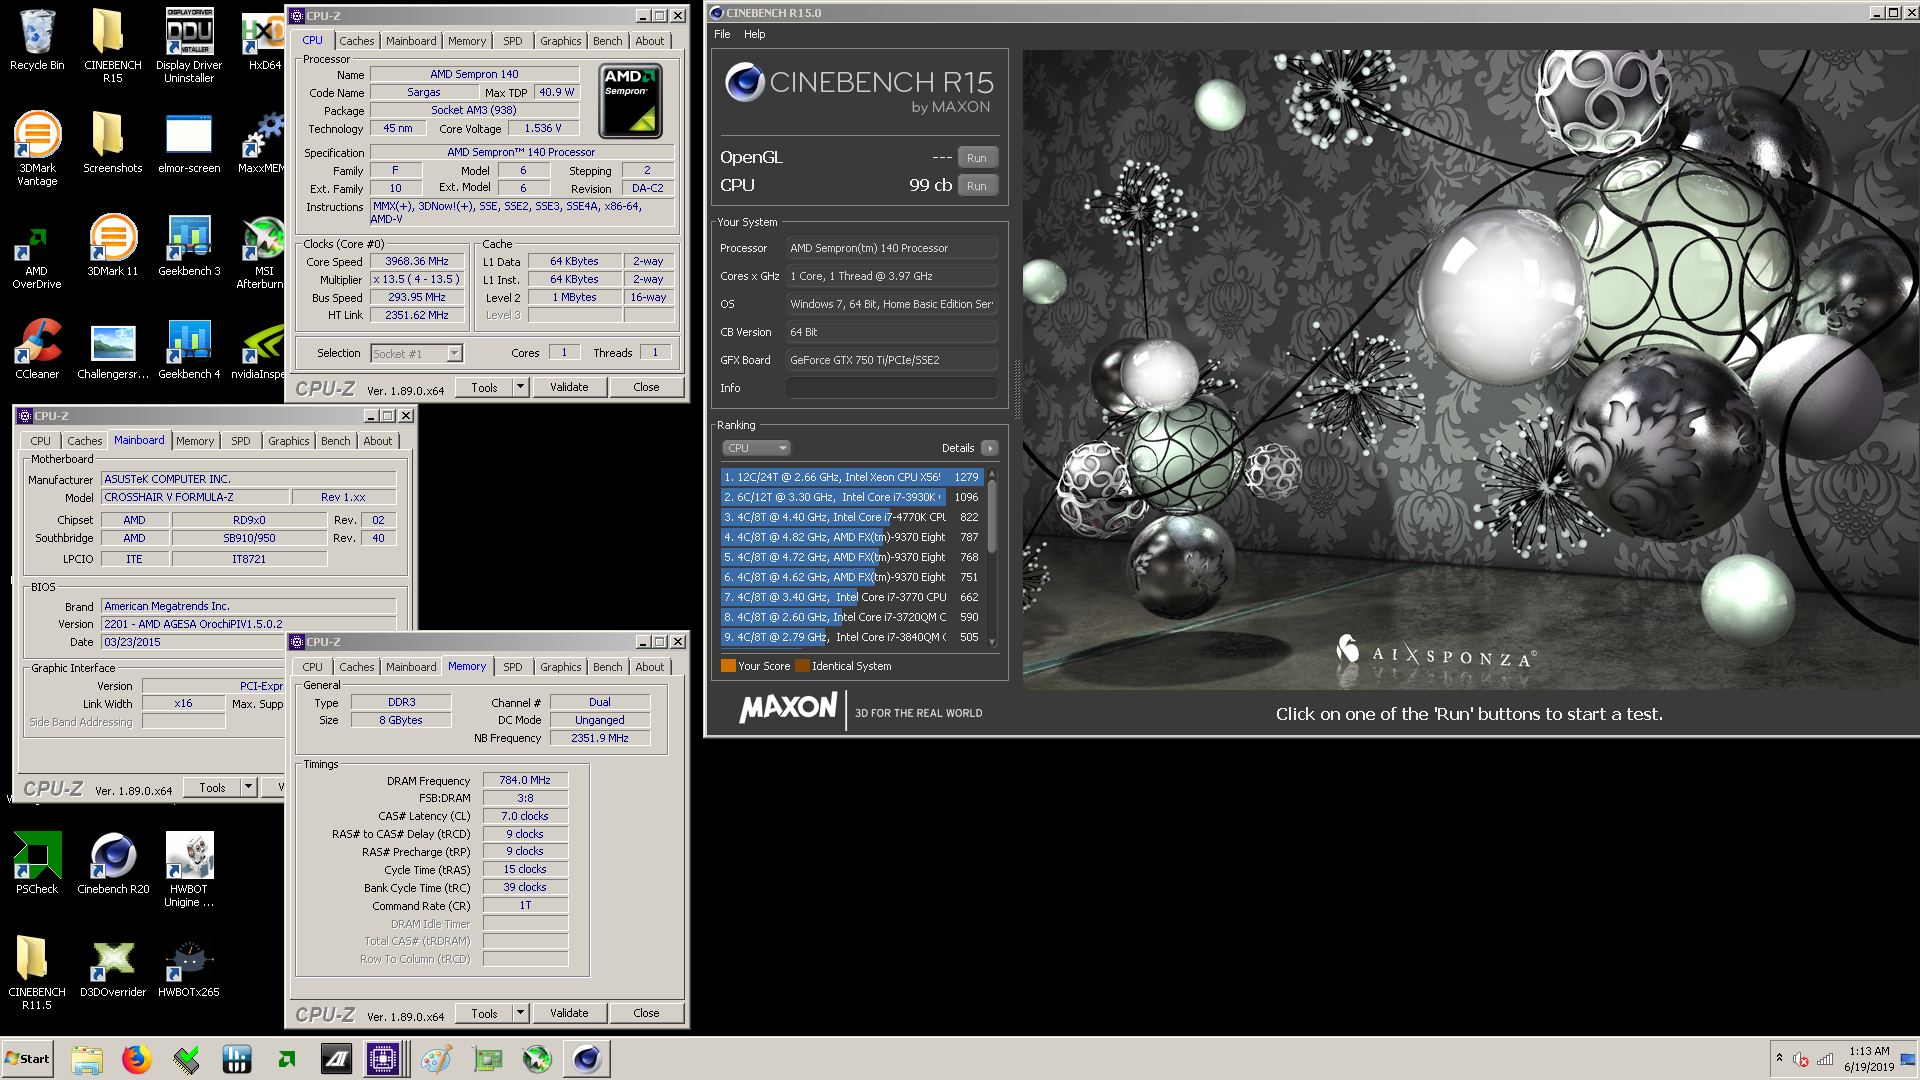1920x1080 pixels.
Task: Expand Tools dropdown arrow in Memory CPU-Z window
Action: (520, 1013)
